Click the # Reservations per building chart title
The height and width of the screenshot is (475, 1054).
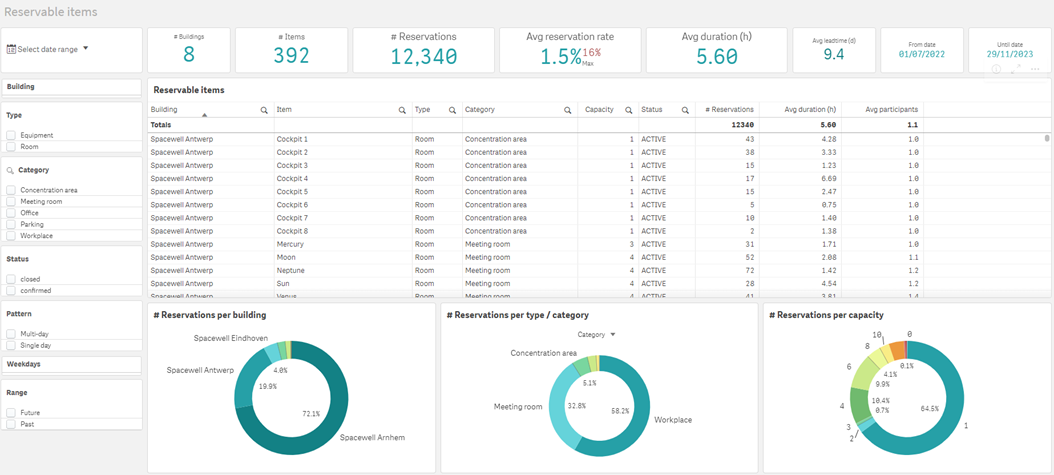tap(210, 314)
